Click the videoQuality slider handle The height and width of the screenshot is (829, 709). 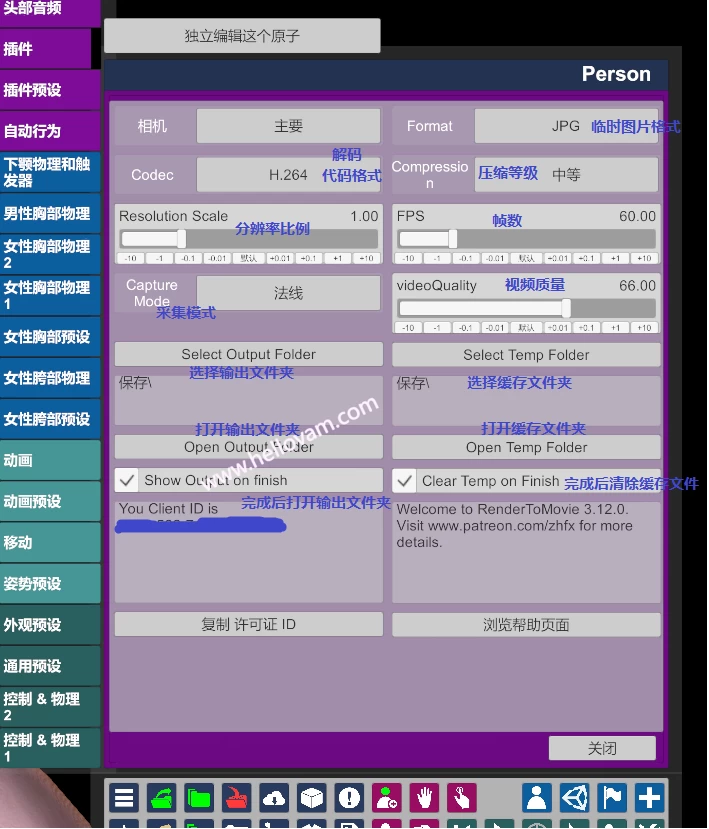point(566,308)
